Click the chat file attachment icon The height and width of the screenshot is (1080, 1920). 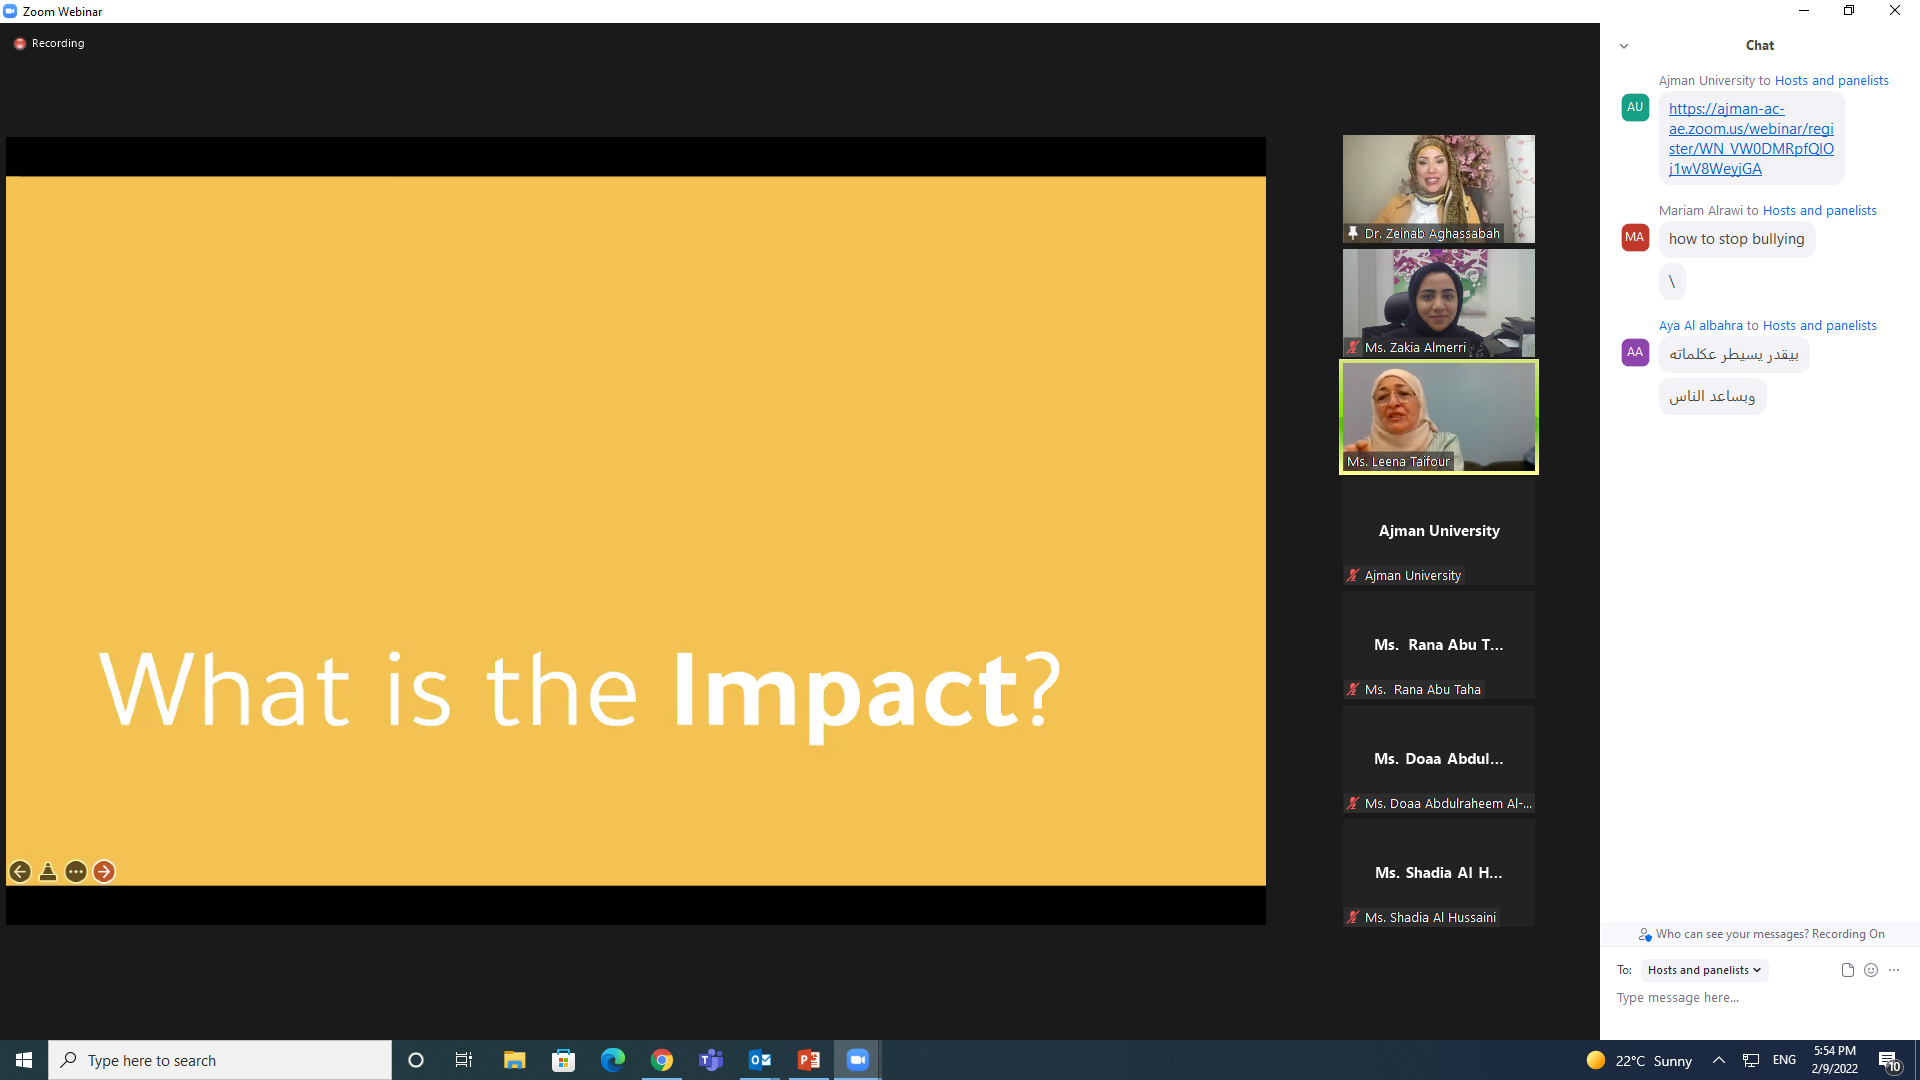(1847, 970)
